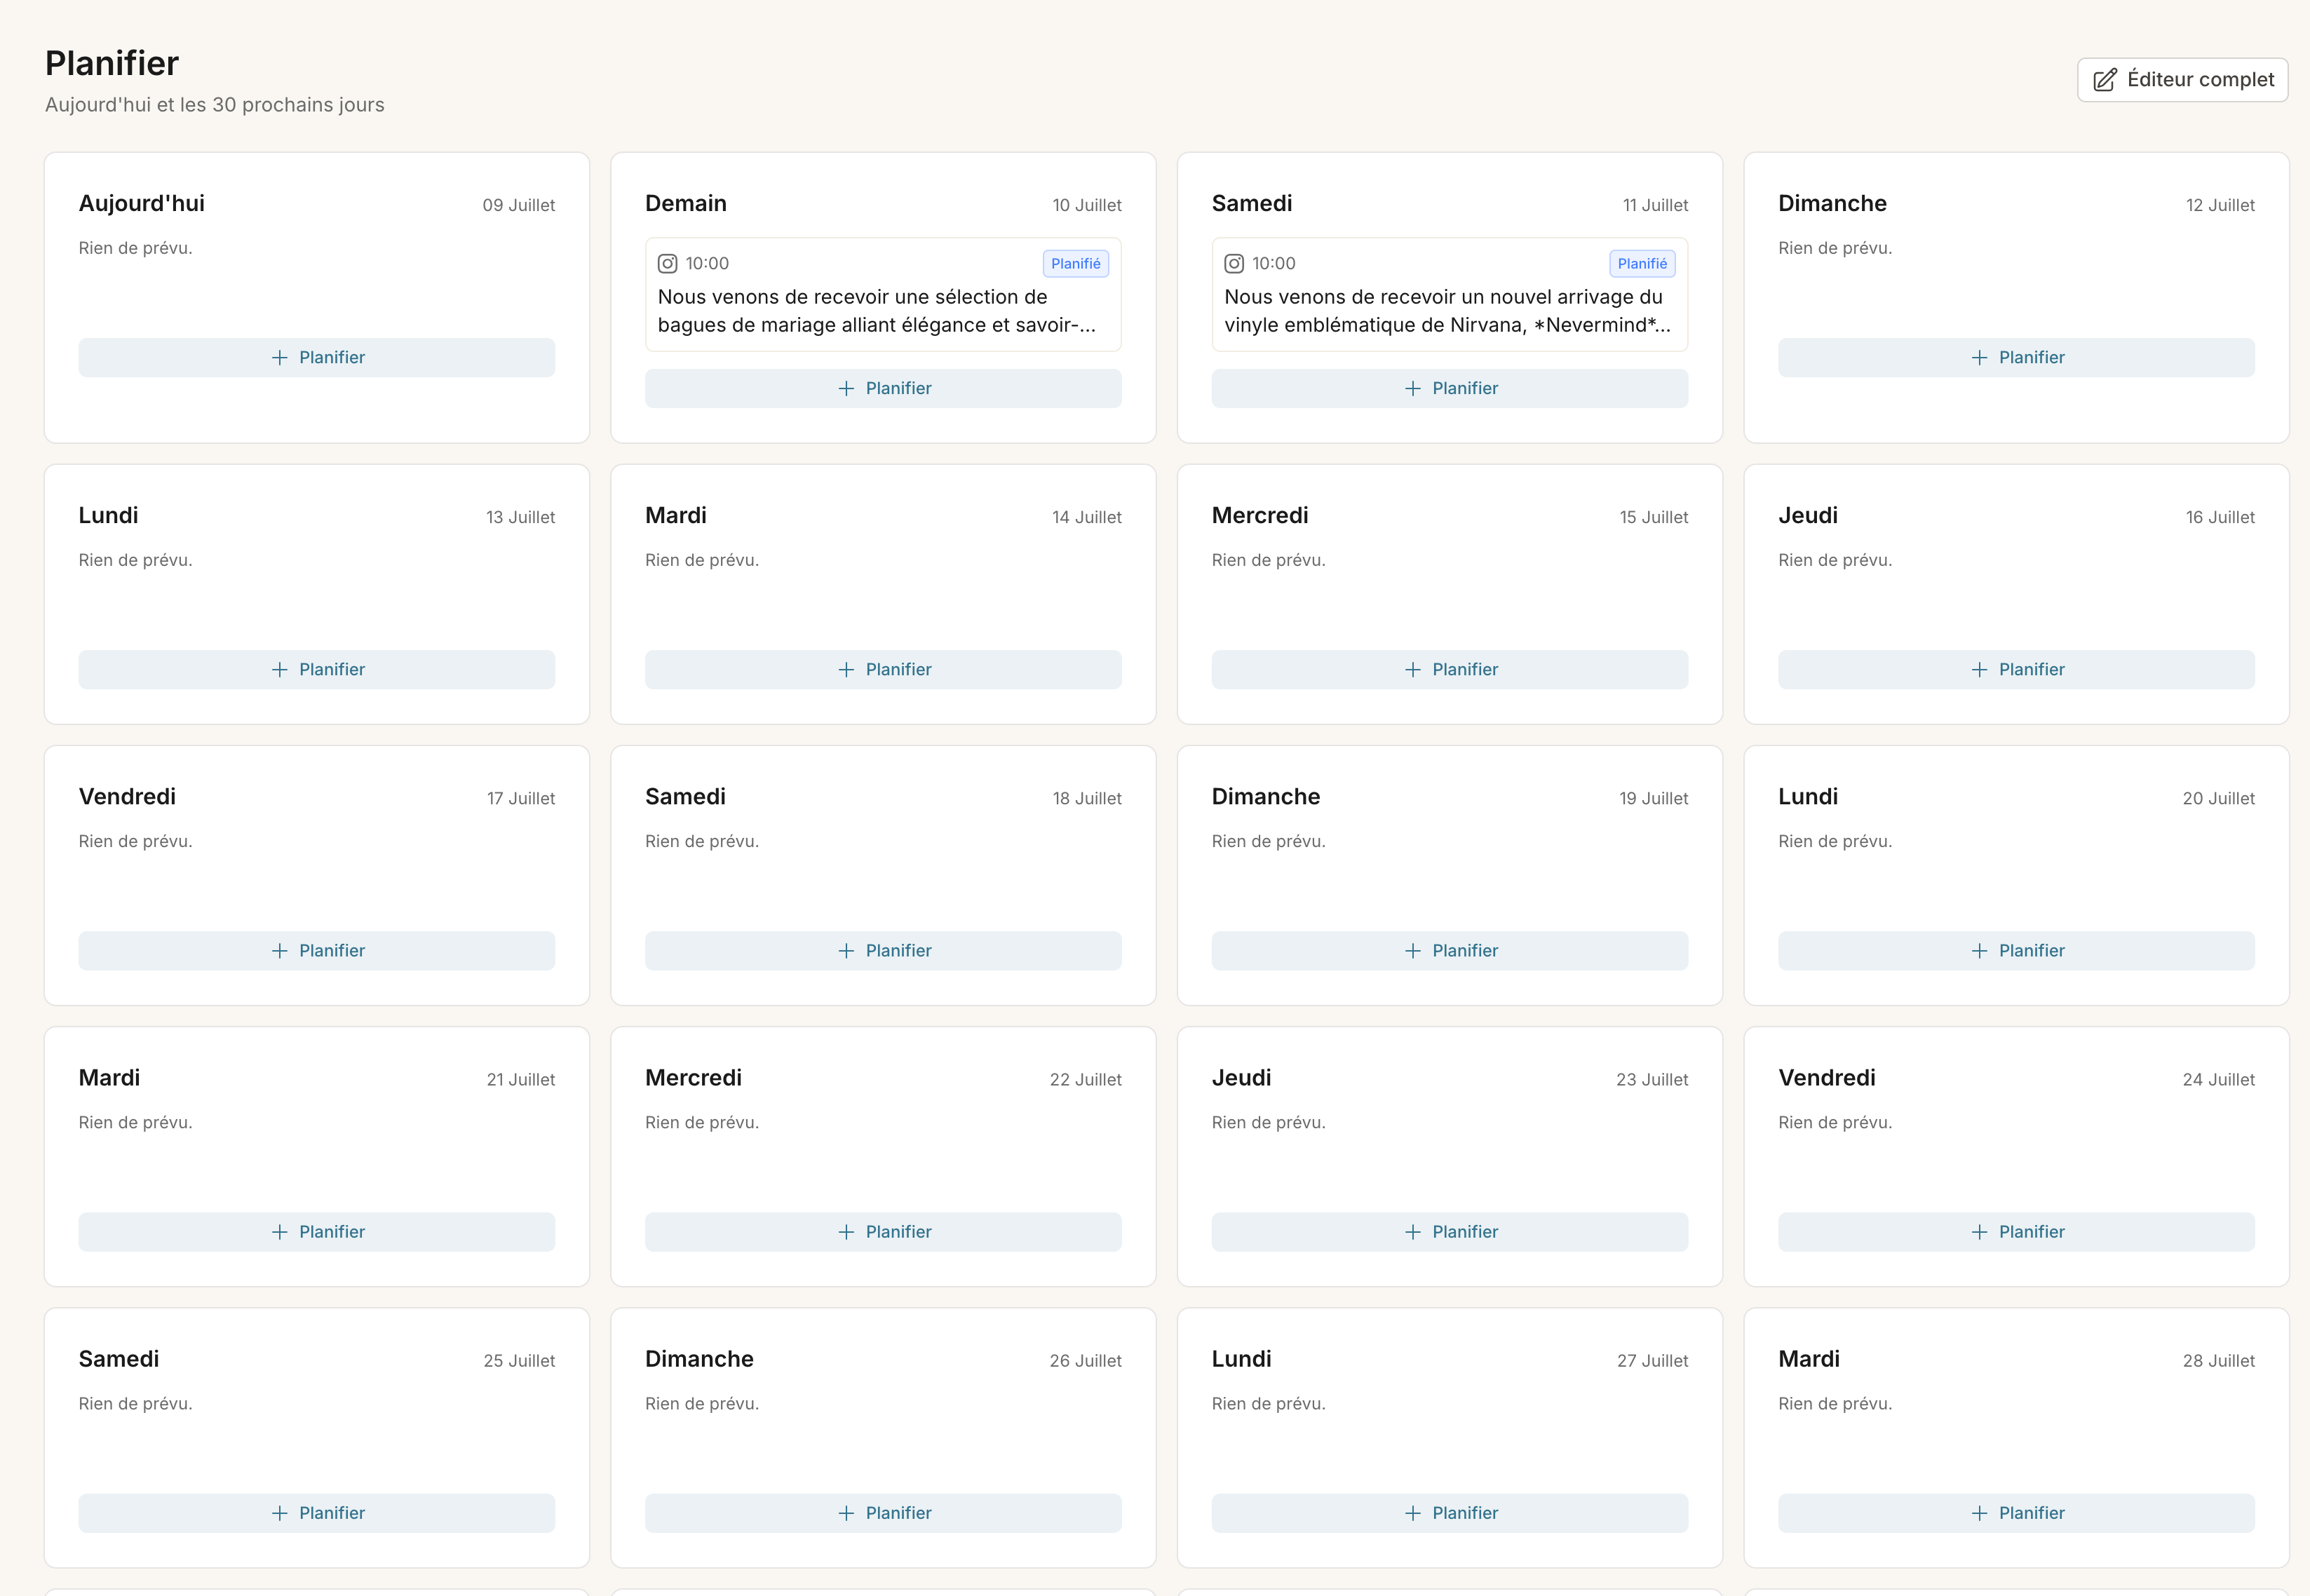
Task: Click the Planifier page title
Action: click(x=112, y=64)
